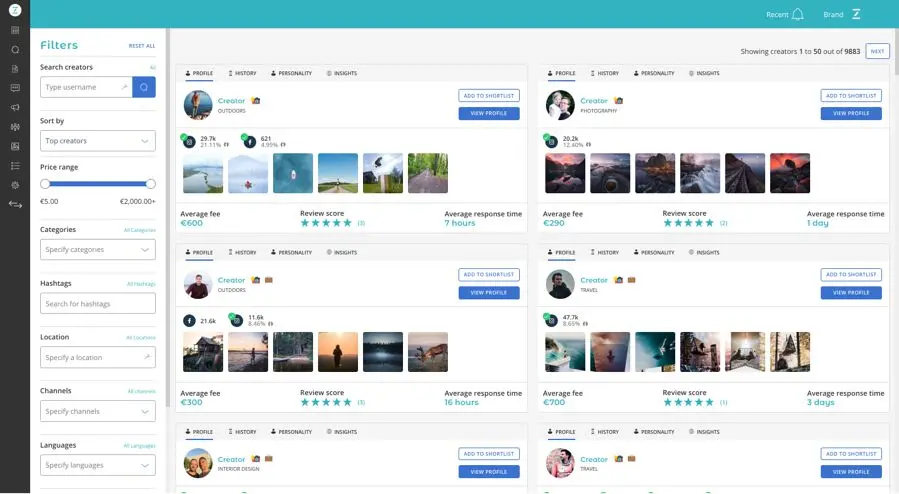
Task: Open the settings gear icon in the sidebar
Action: [15, 185]
